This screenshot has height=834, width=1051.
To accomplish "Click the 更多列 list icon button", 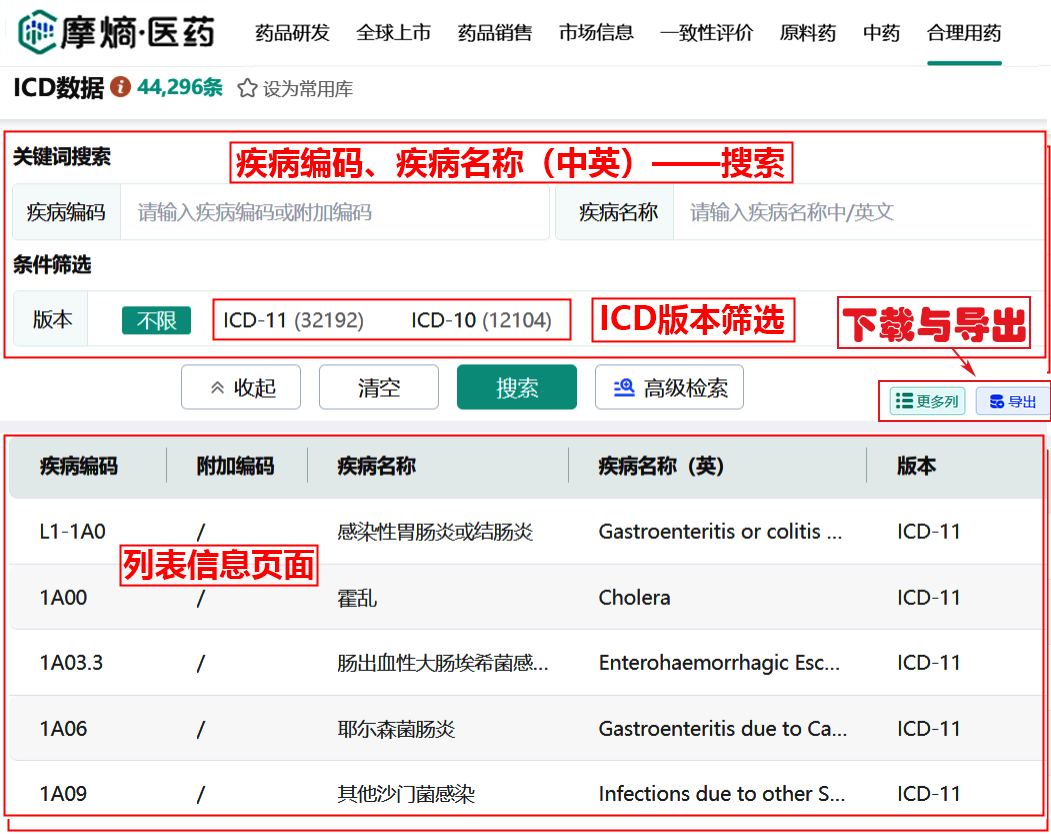I will point(927,401).
